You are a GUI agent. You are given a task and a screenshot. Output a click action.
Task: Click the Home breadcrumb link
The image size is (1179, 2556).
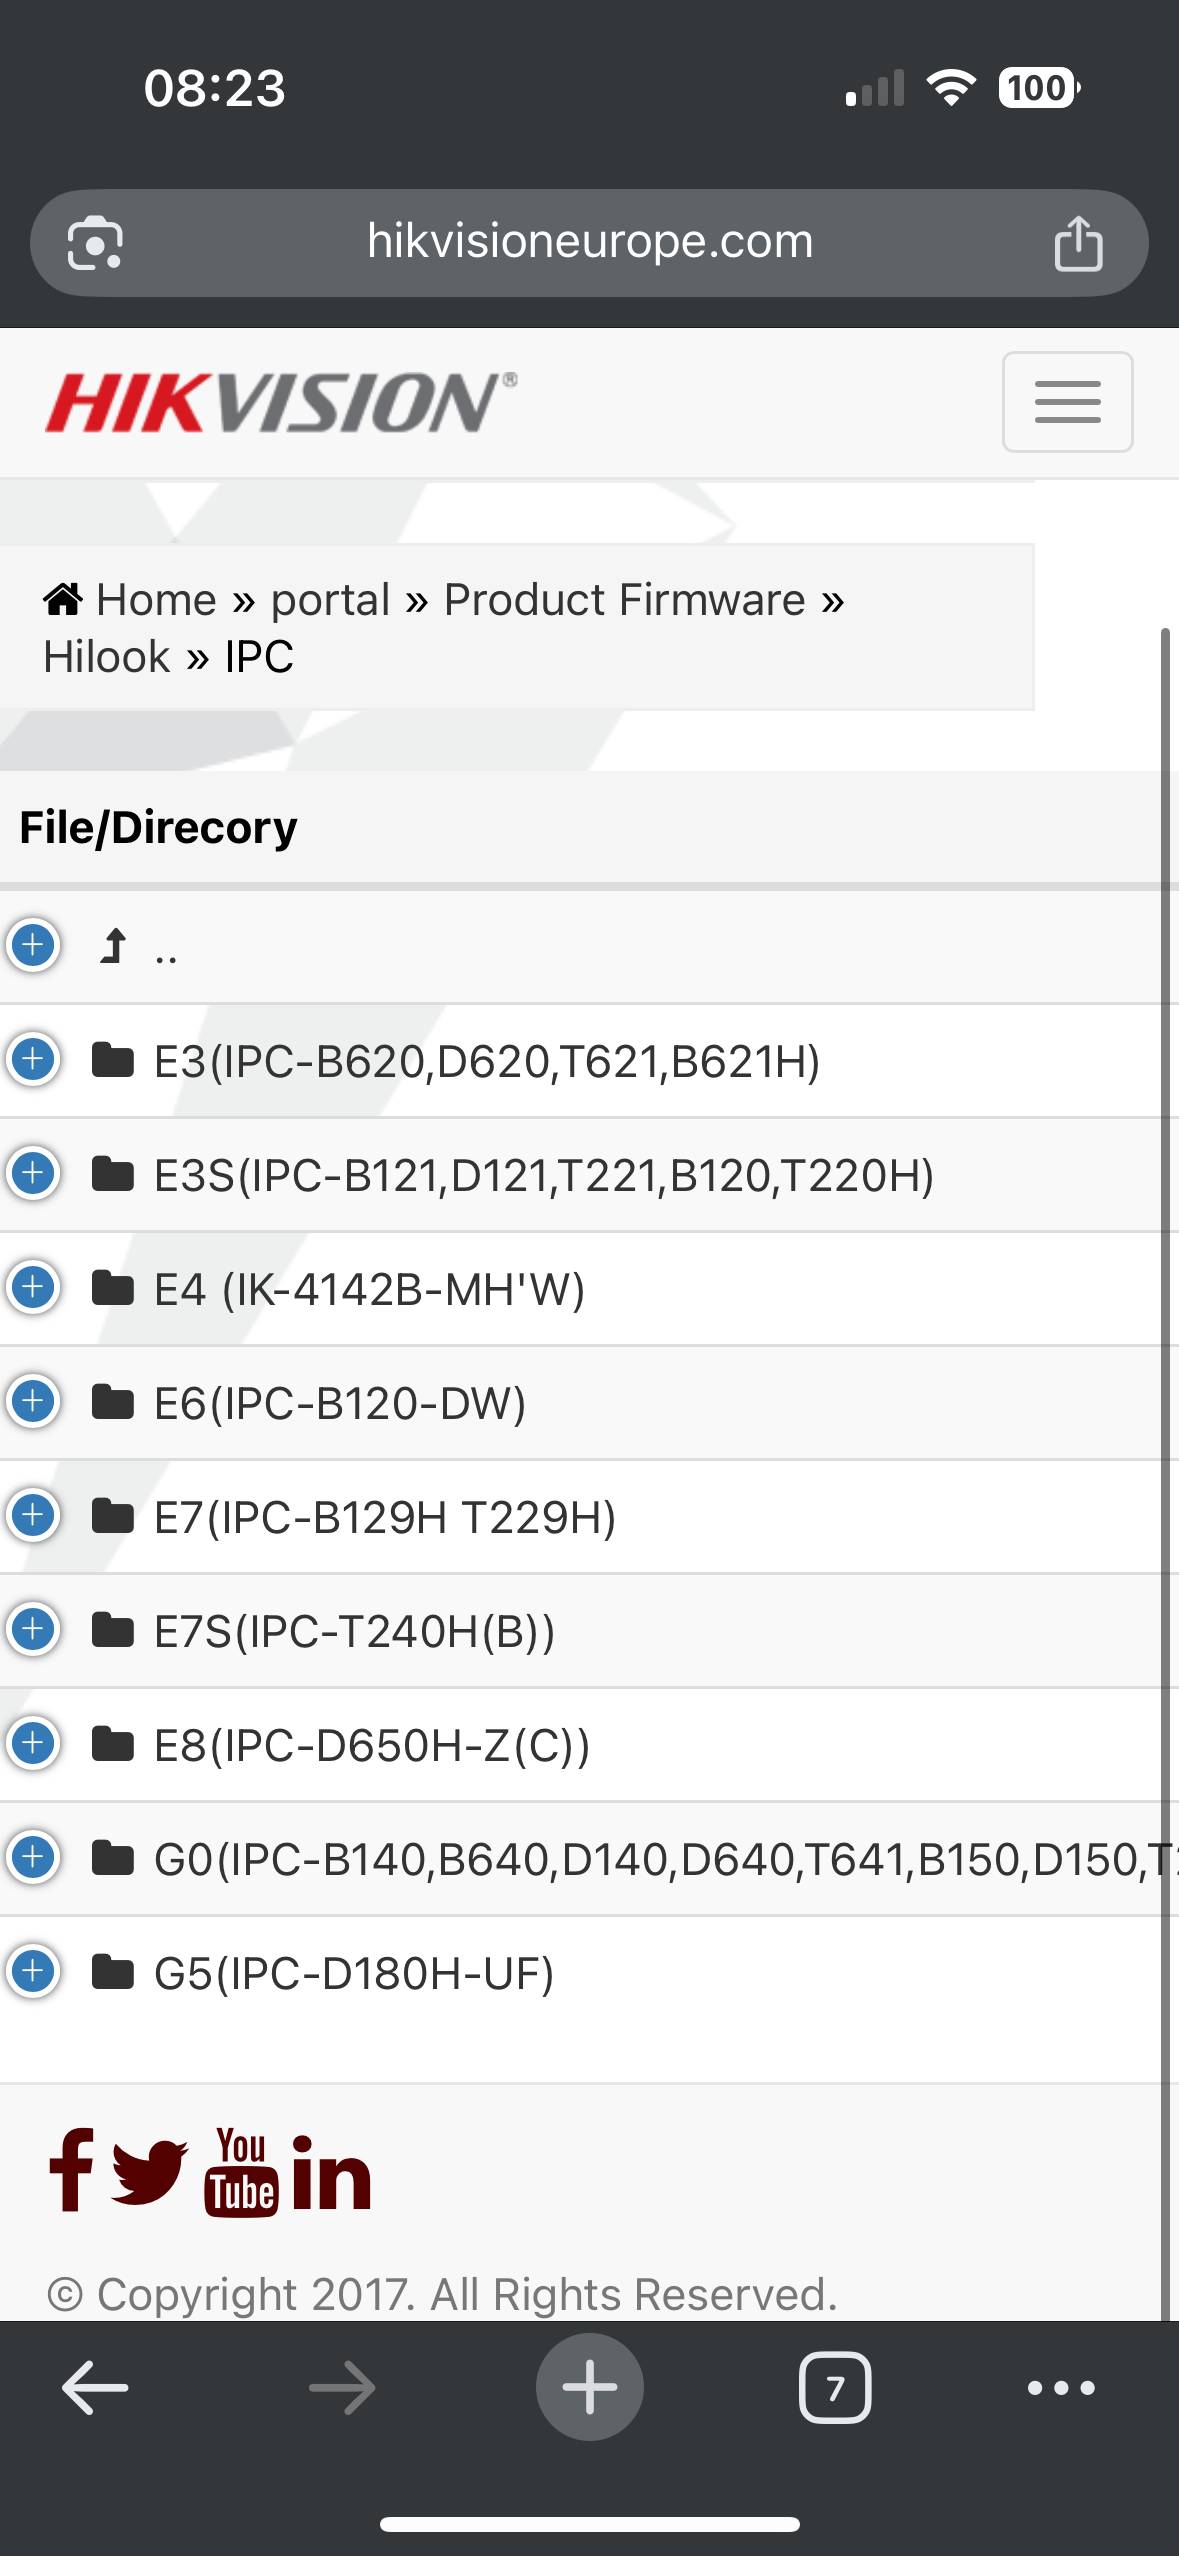pyautogui.click(x=155, y=600)
